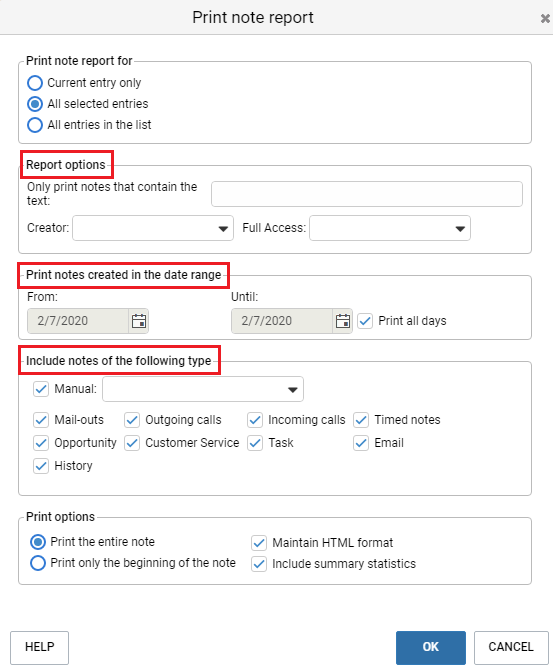The image size is (553, 672).
Task: Expand the Creator dropdown
Action: pyautogui.click(x=153, y=228)
